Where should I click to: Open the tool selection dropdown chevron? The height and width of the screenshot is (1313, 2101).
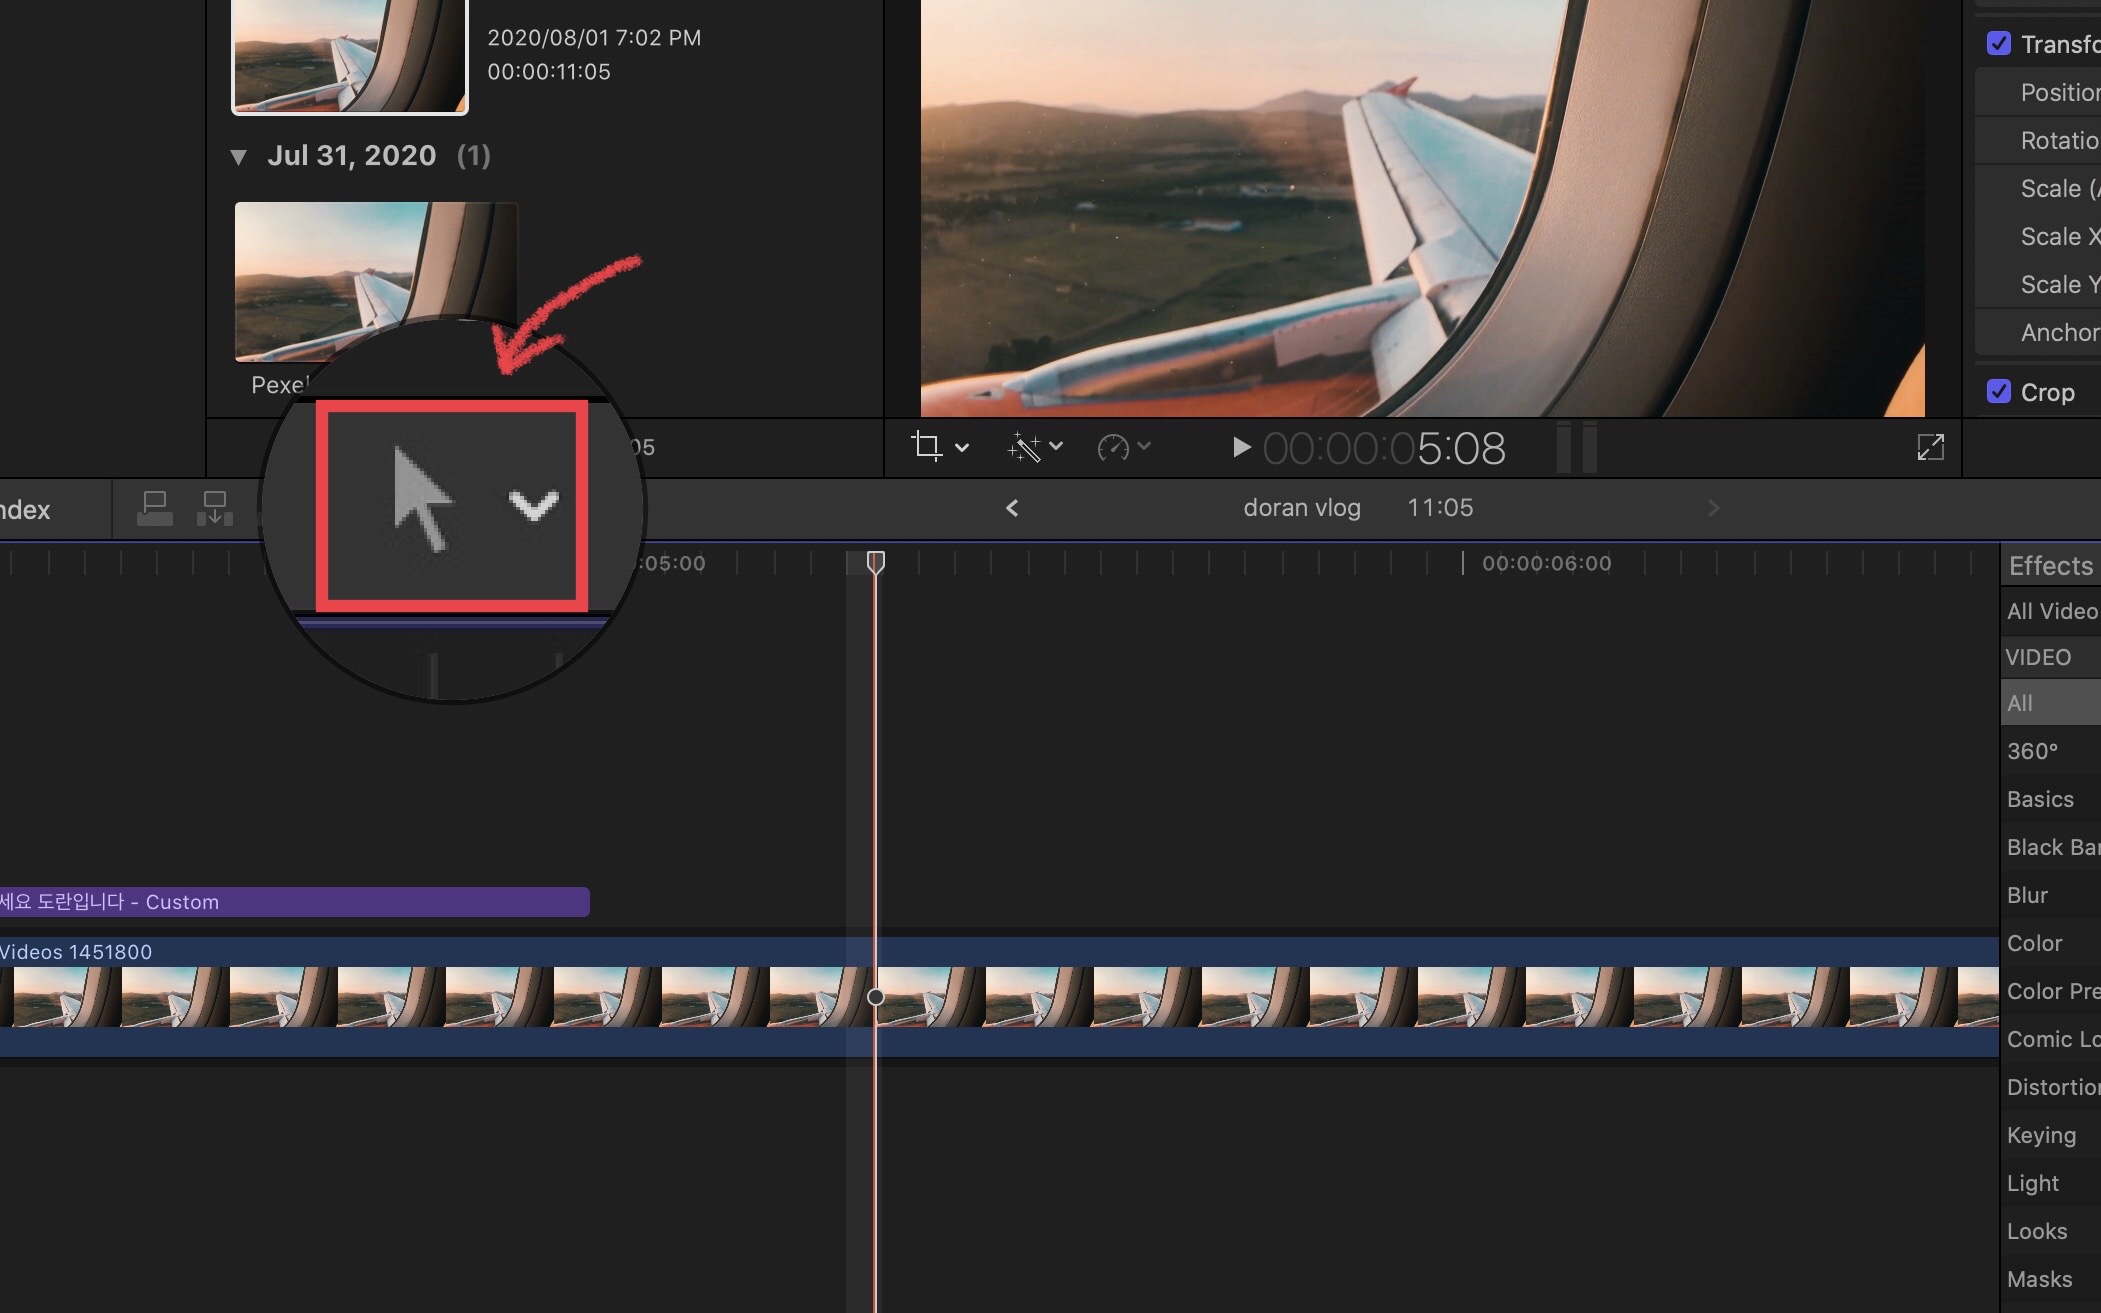533,505
